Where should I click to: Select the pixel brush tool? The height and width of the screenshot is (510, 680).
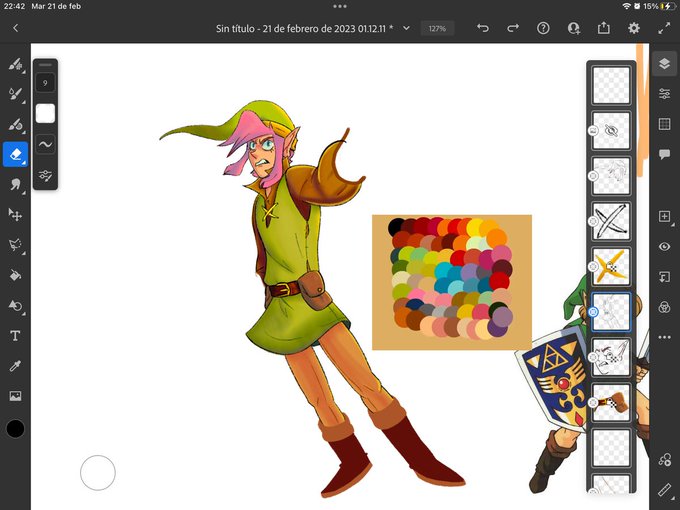(x=15, y=64)
